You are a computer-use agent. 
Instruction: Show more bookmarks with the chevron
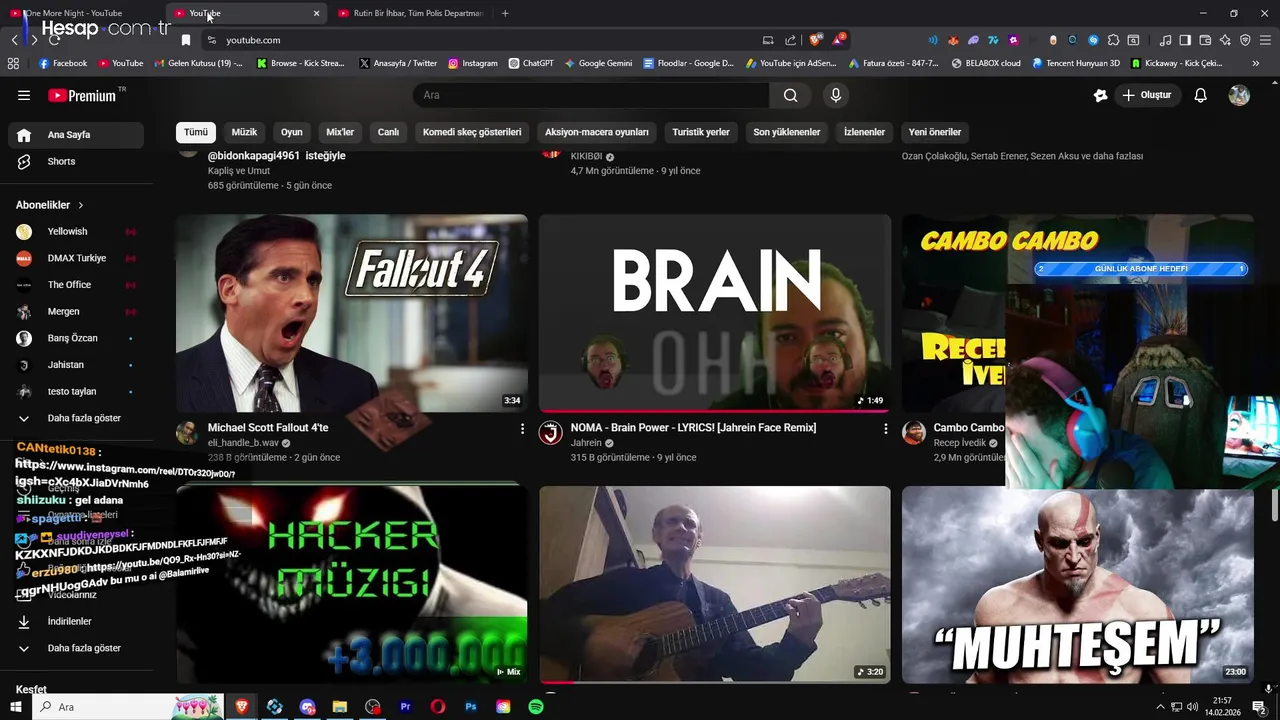(x=1255, y=63)
